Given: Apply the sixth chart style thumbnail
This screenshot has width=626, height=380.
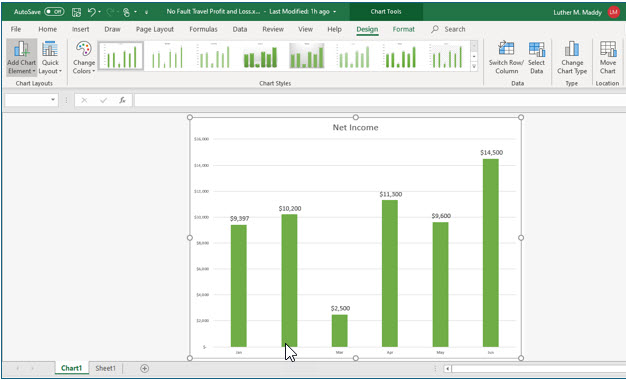Looking at the screenshot, I should pyautogui.click(x=353, y=56).
